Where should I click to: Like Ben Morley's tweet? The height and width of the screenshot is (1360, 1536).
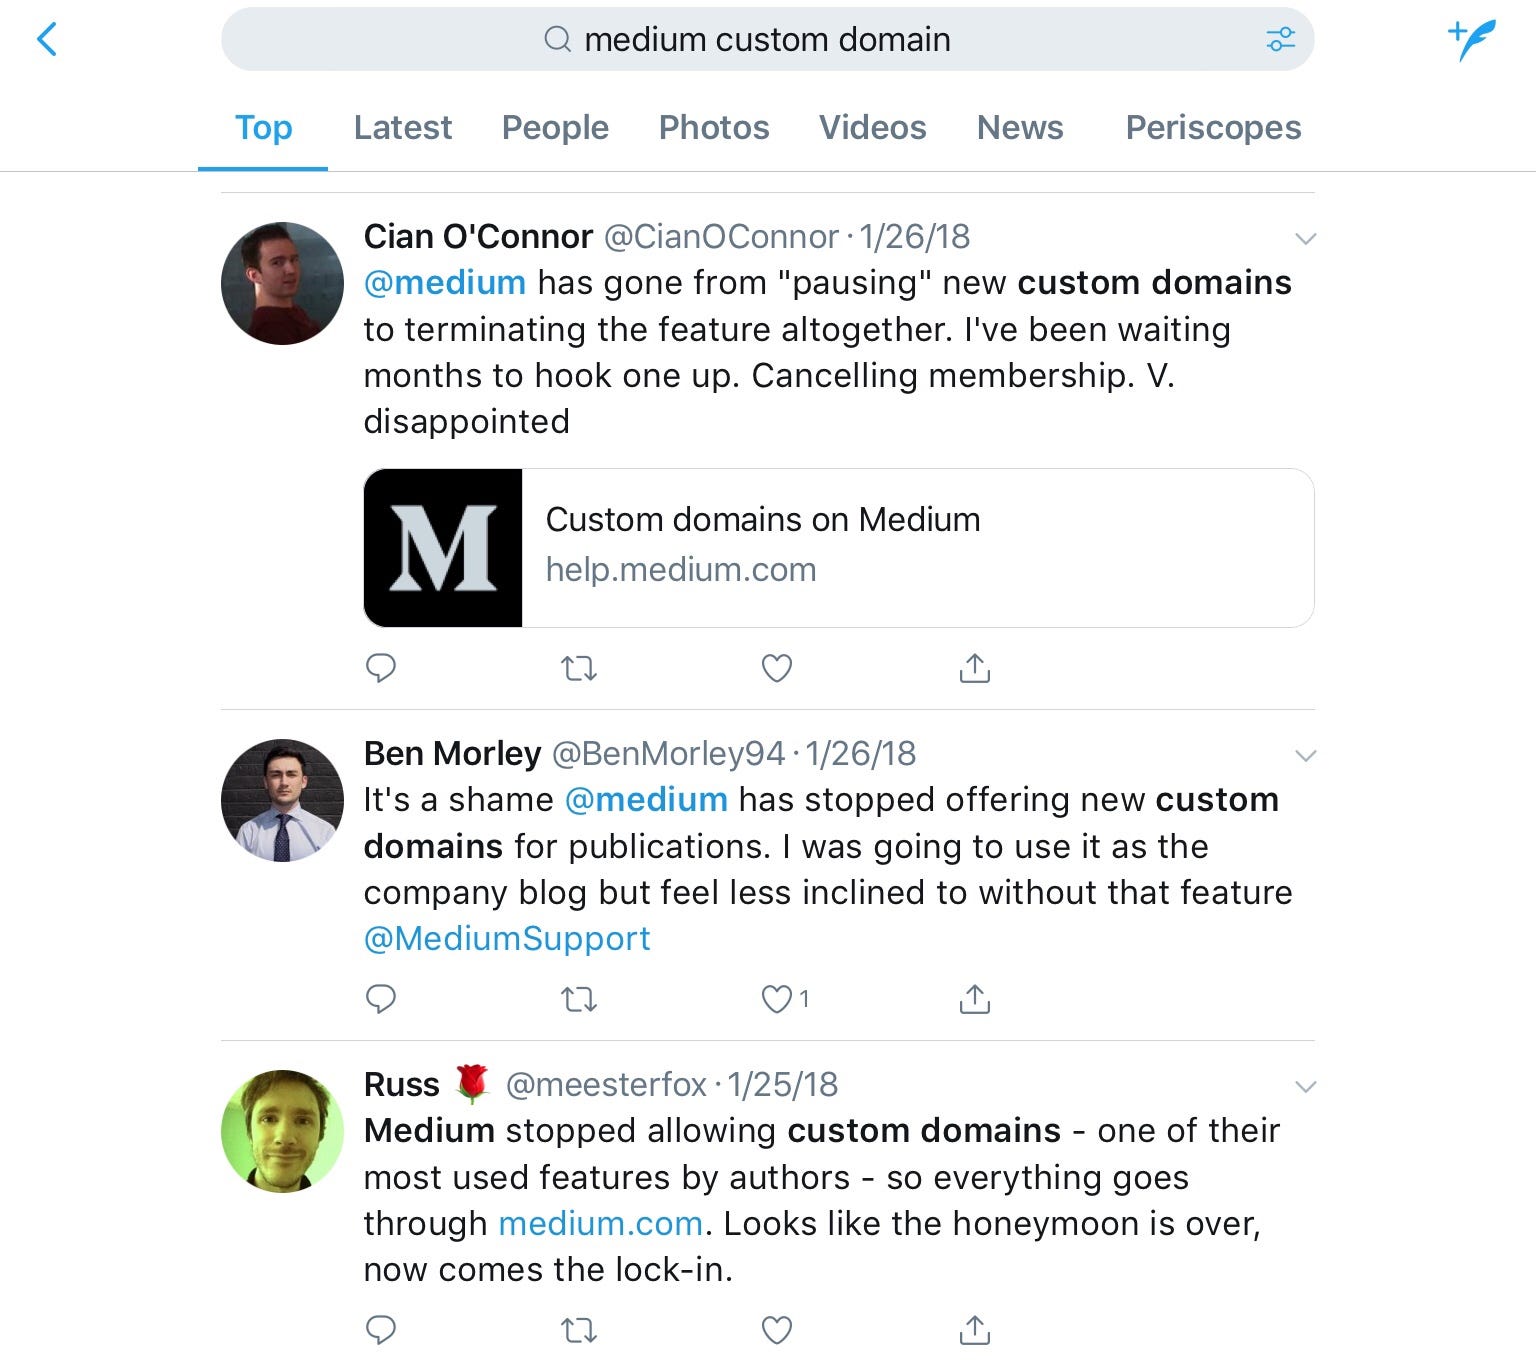[x=777, y=998]
